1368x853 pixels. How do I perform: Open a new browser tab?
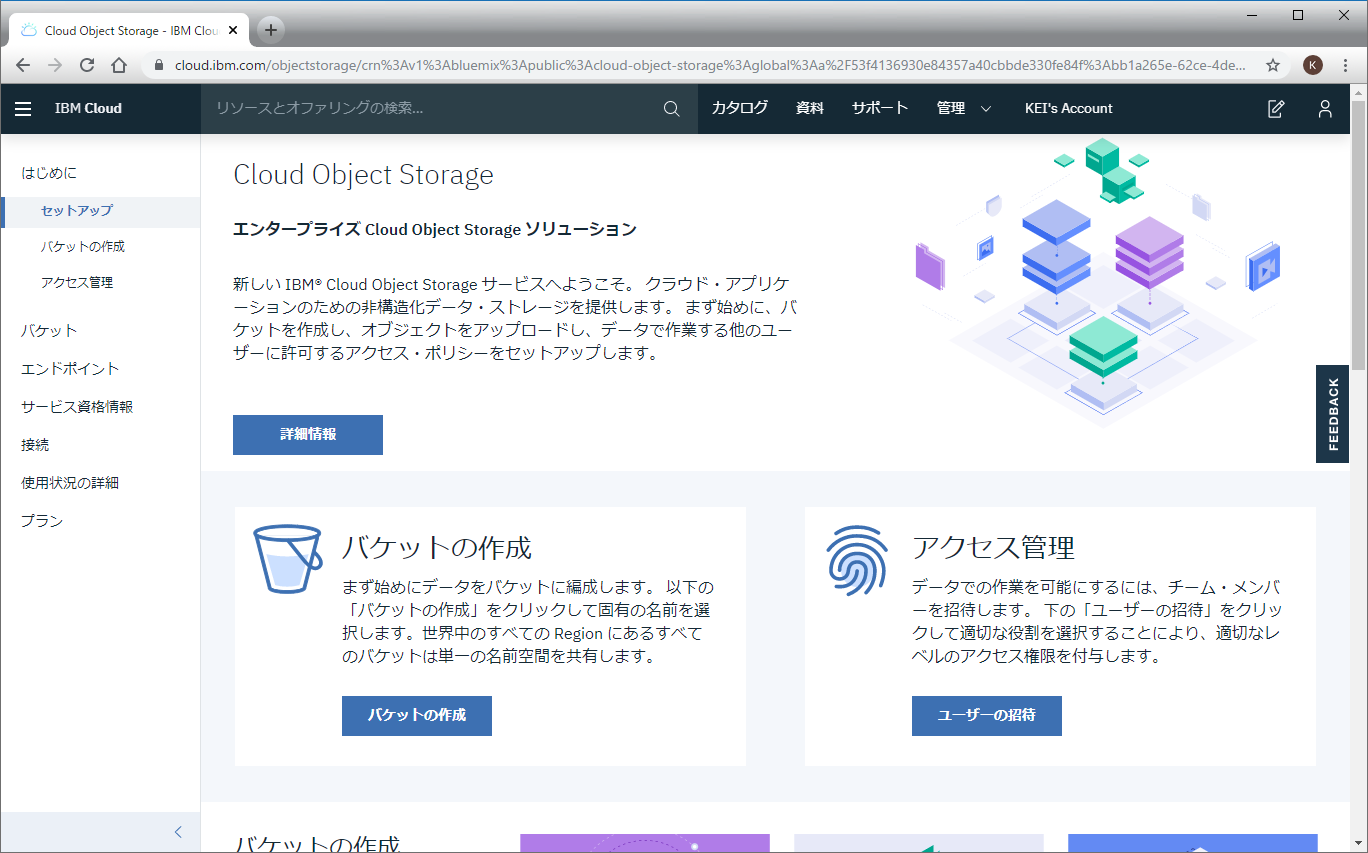(x=270, y=30)
